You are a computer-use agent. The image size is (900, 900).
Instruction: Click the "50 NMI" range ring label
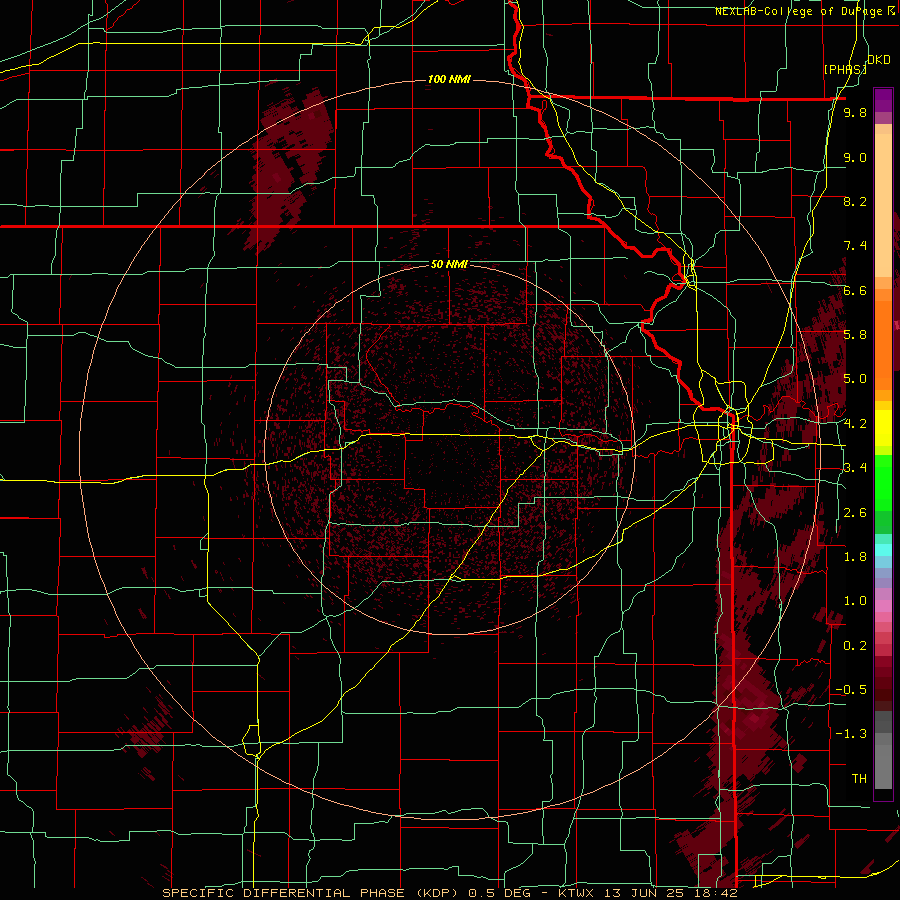(449, 265)
